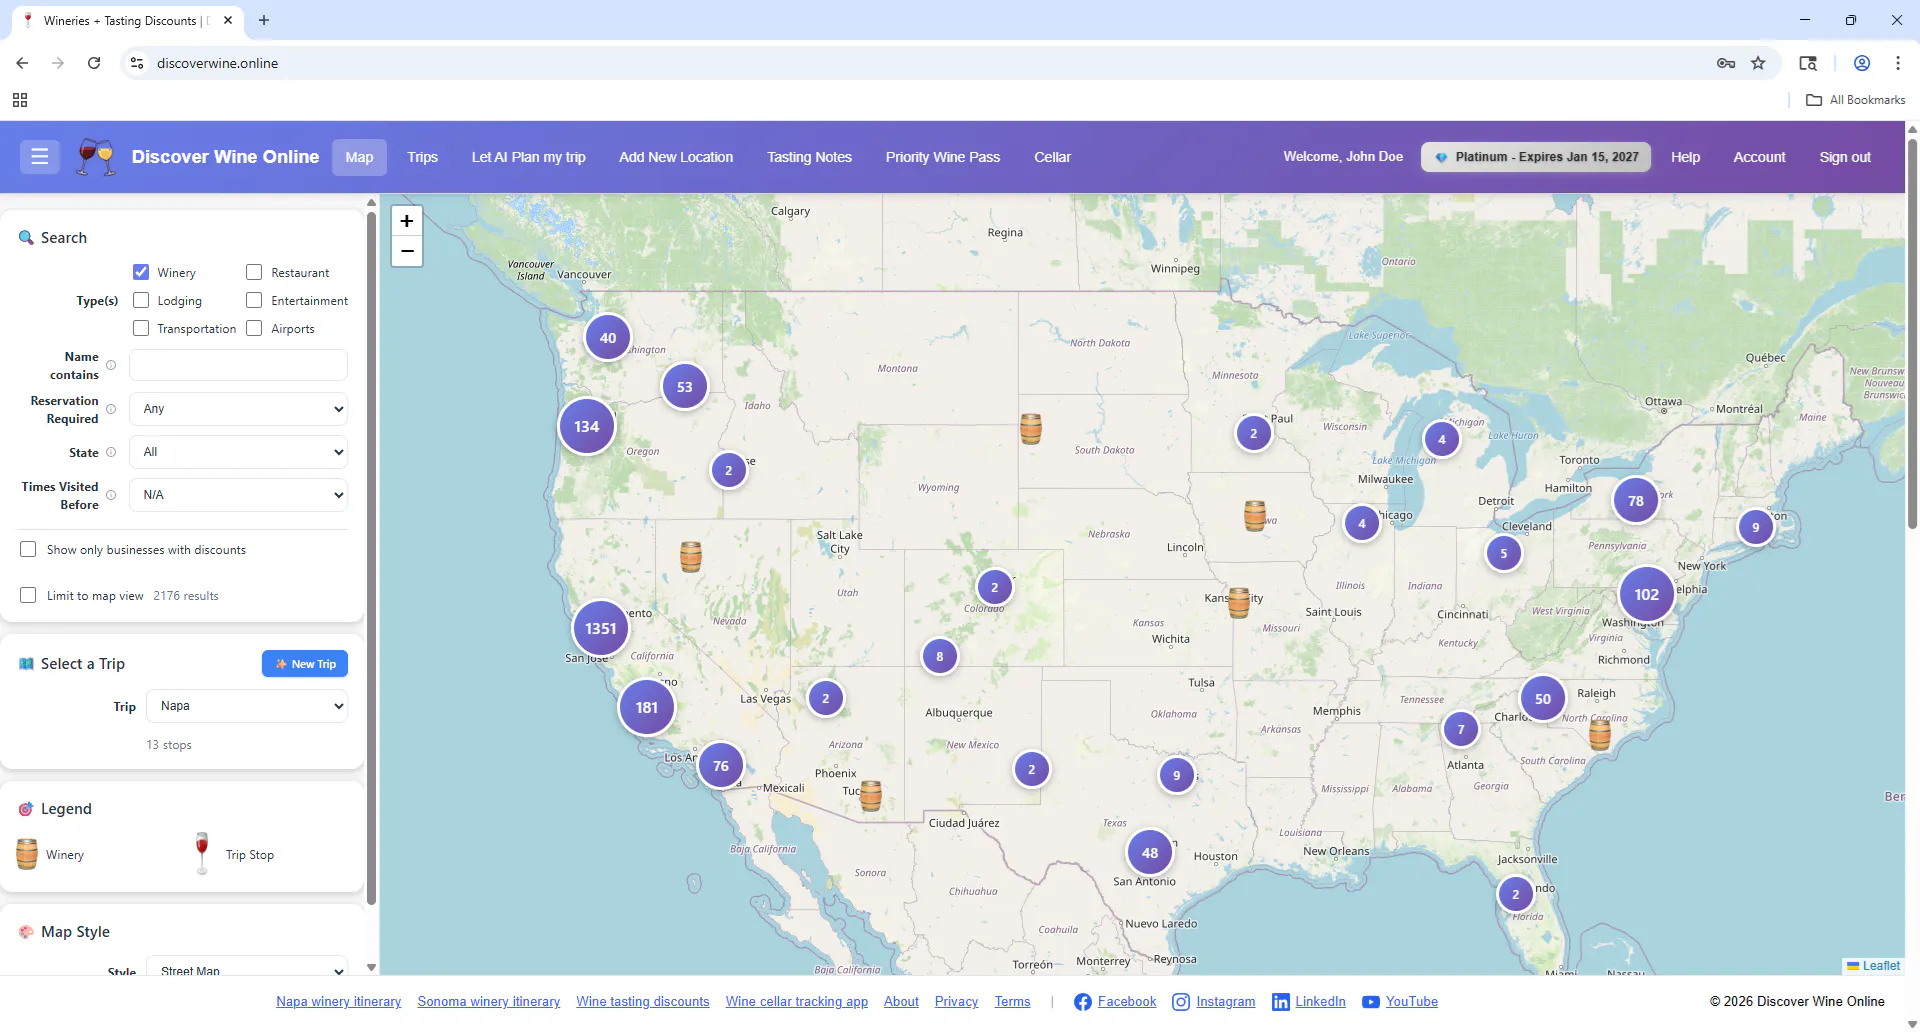Select the winery barrel marker in South Carolina

(x=1600, y=735)
